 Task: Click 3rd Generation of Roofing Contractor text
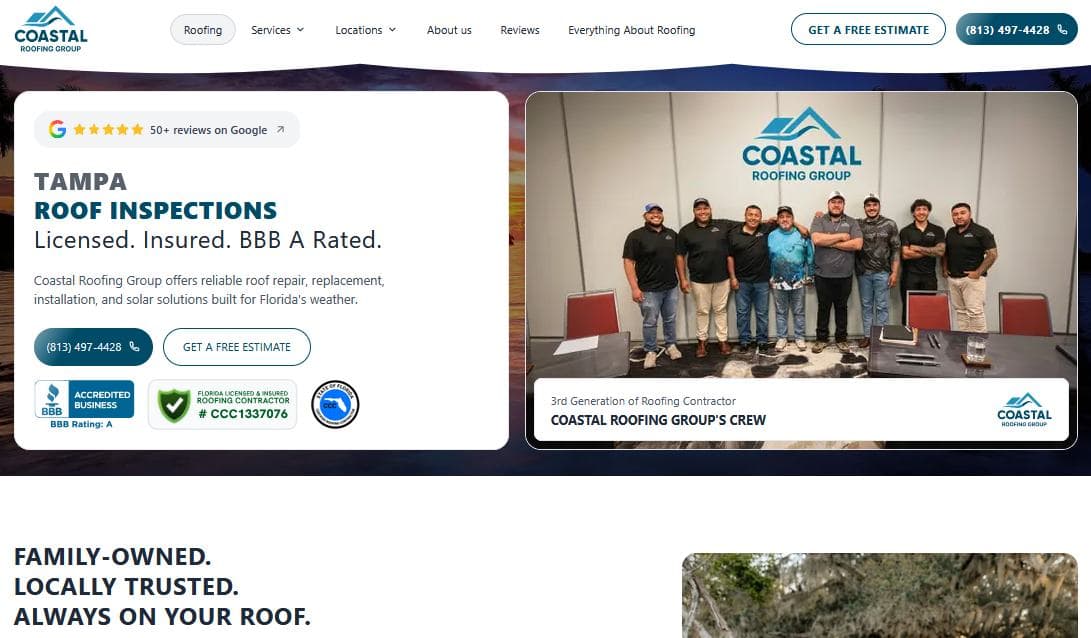pos(643,401)
